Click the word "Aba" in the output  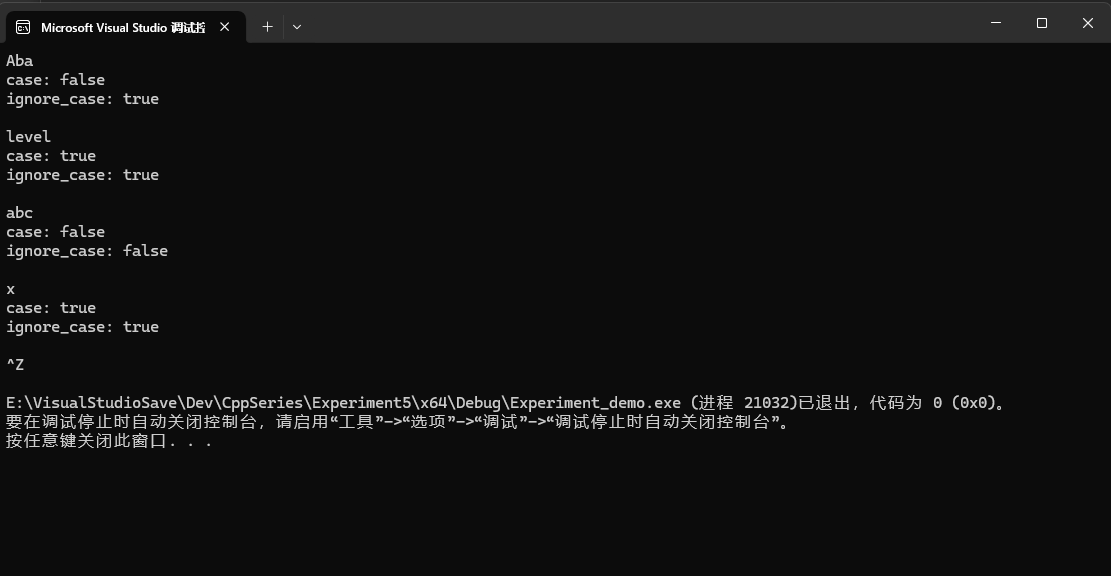(x=19, y=60)
